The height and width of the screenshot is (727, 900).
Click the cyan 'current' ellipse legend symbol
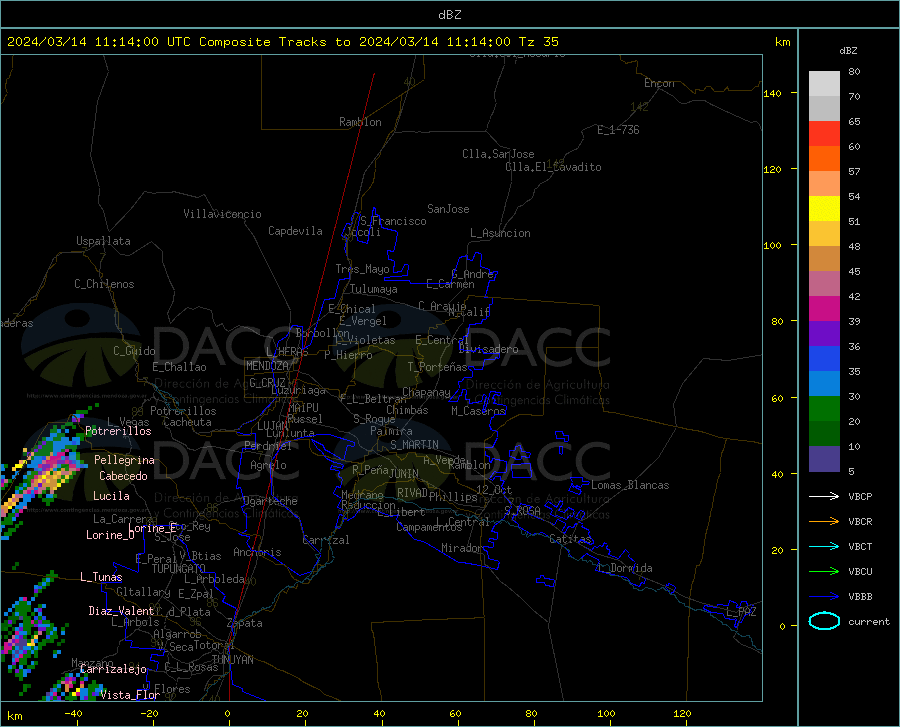tap(824, 621)
